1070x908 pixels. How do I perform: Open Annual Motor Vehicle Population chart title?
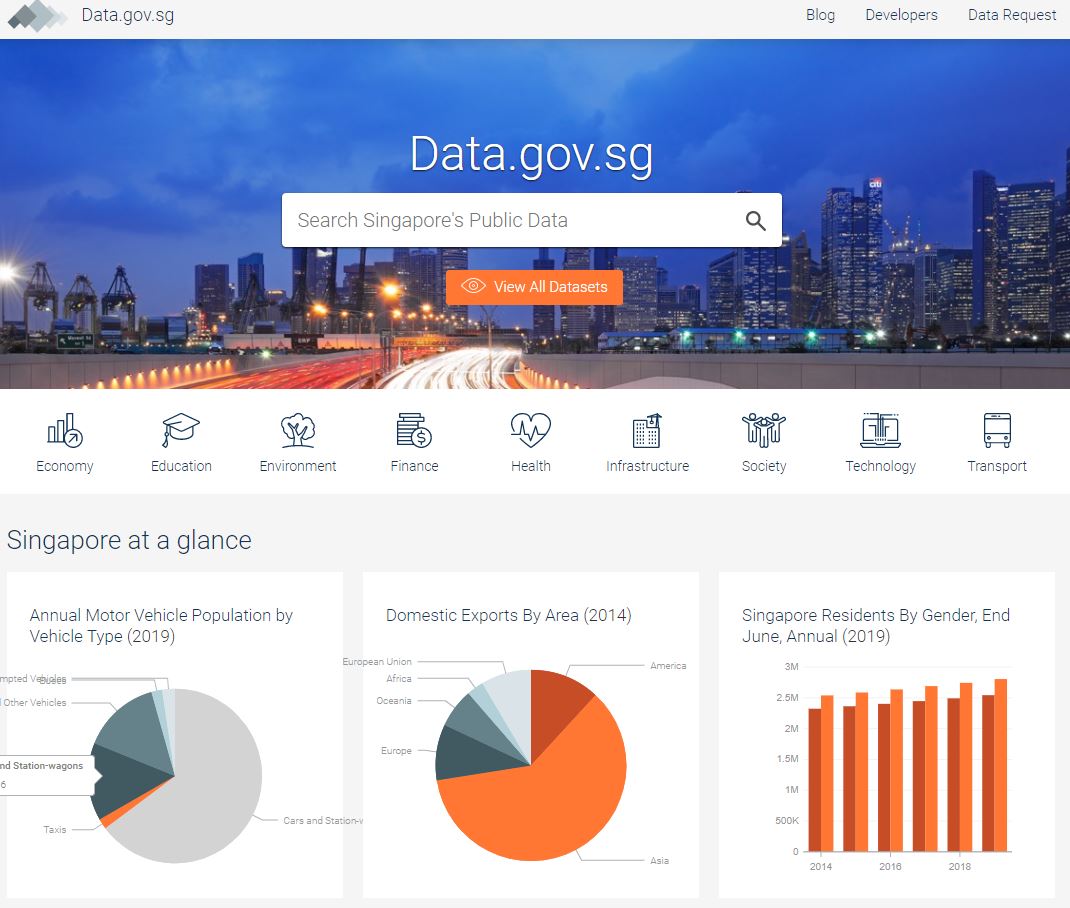click(161, 626)
